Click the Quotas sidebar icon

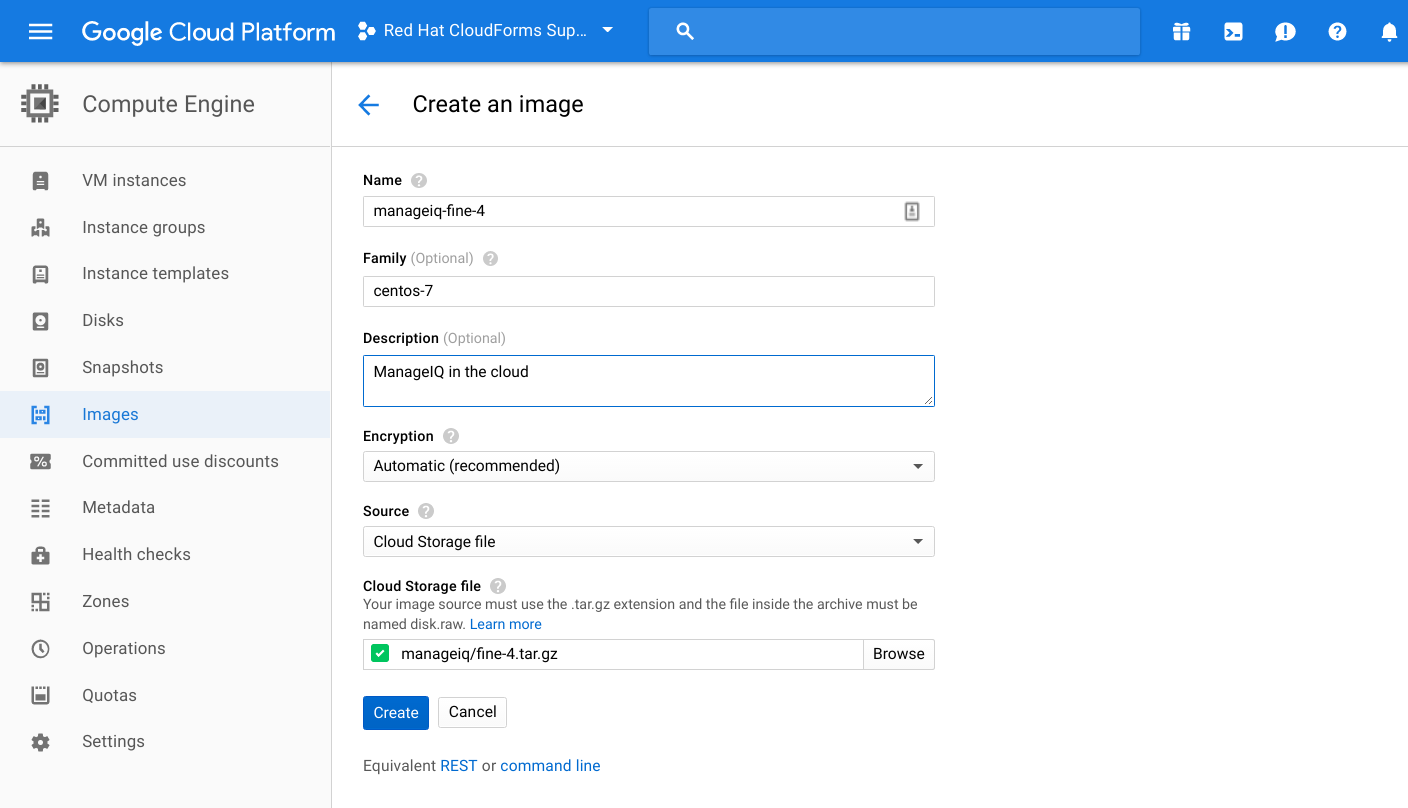(x=40, y=695)
